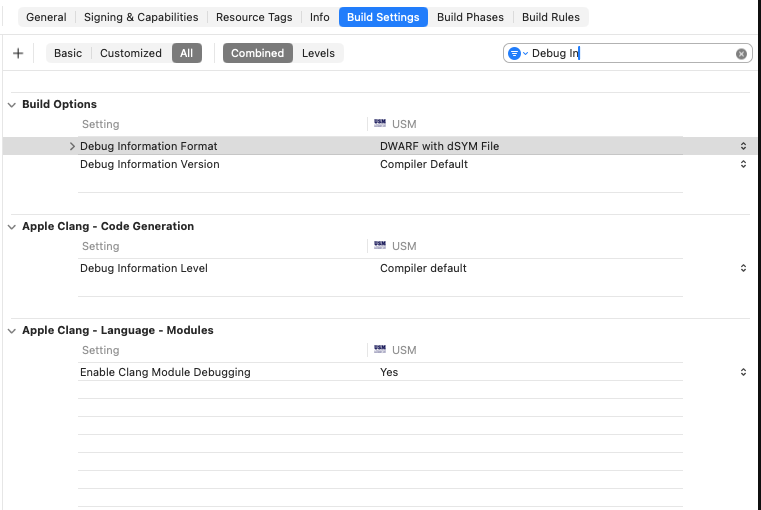Clear the search field with the x icon

741,54
